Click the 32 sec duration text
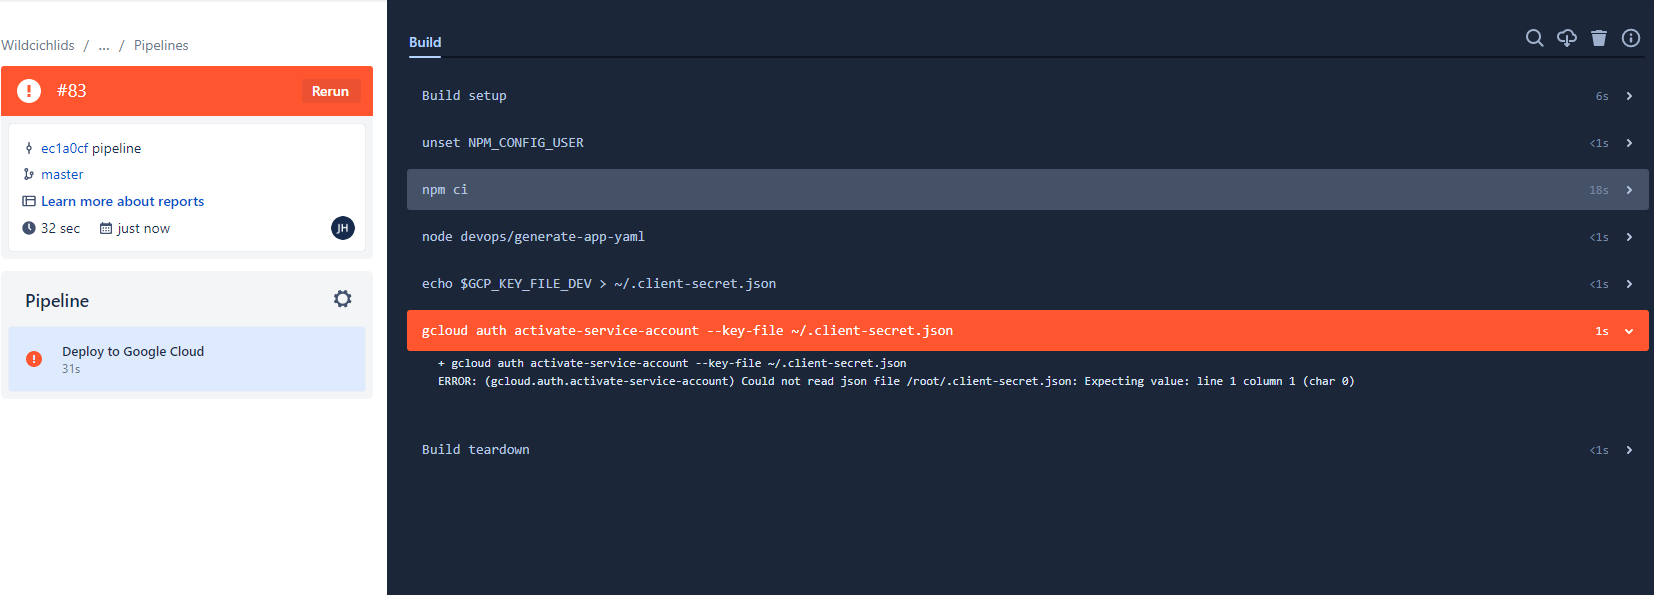Viewport: 1654px width, 595px height. (x=60, y=228)
